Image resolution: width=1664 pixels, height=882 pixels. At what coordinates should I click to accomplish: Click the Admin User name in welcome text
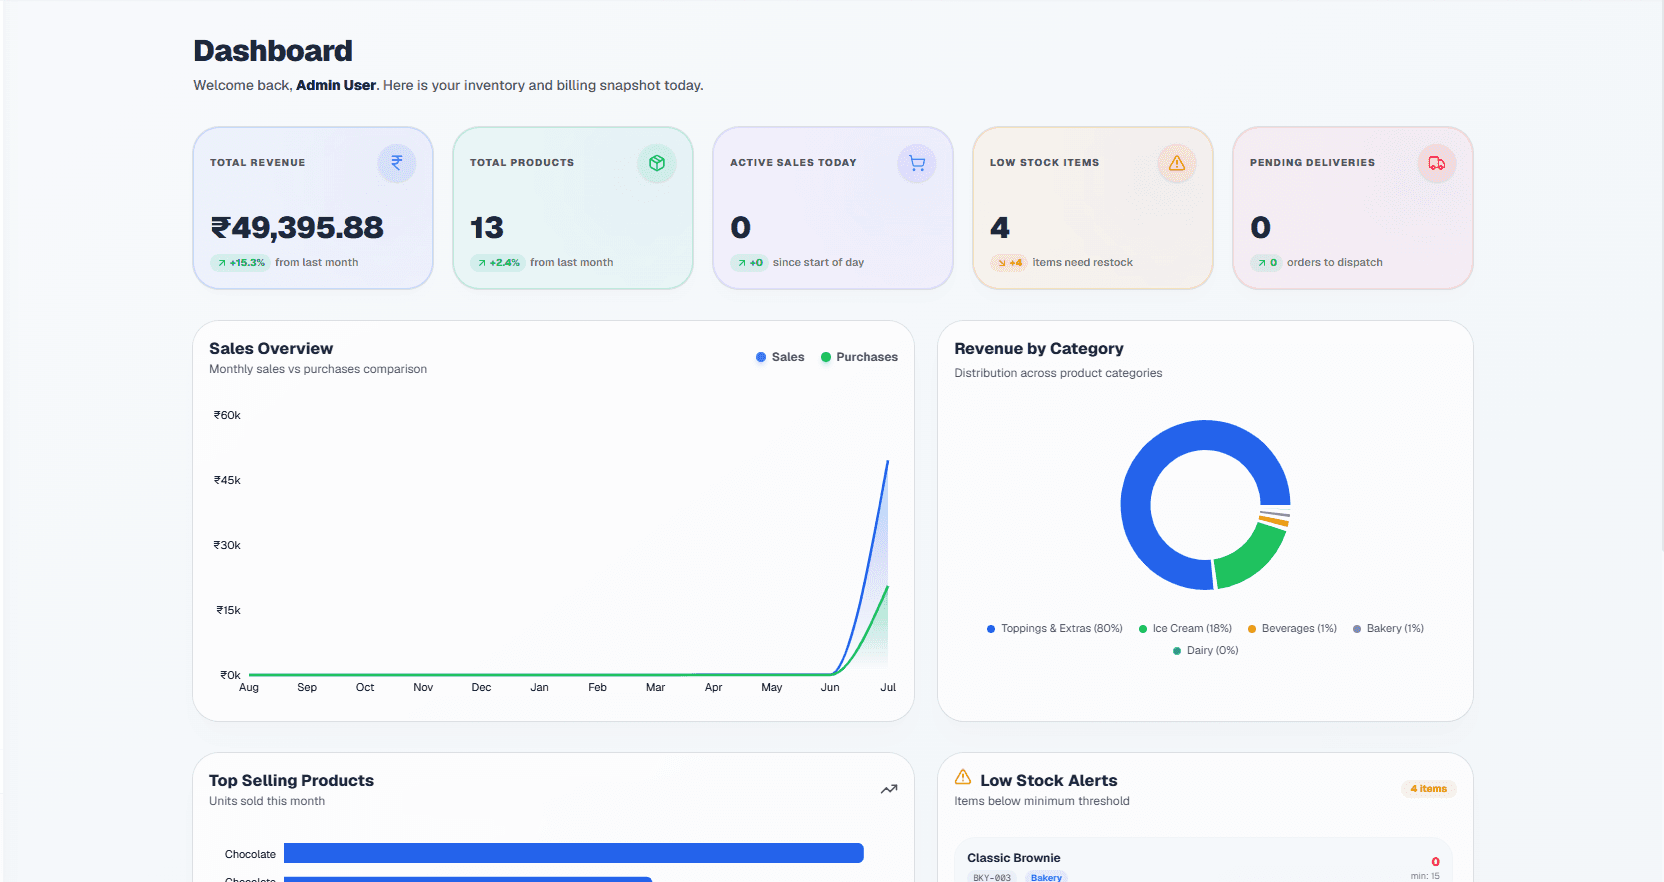(x=336, y=86)
